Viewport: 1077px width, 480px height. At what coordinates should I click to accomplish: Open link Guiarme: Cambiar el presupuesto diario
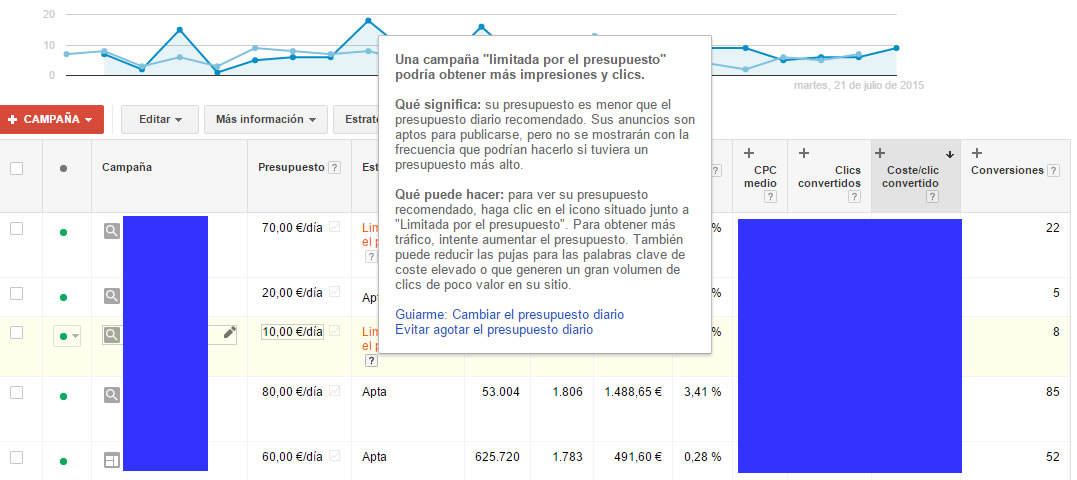510,315
